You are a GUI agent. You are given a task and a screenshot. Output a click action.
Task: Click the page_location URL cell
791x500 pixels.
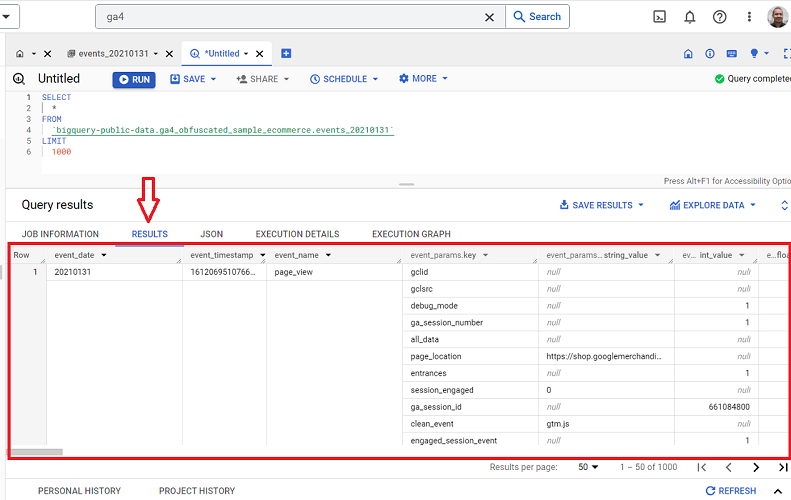pyautogui.click(x=604, y=356)
